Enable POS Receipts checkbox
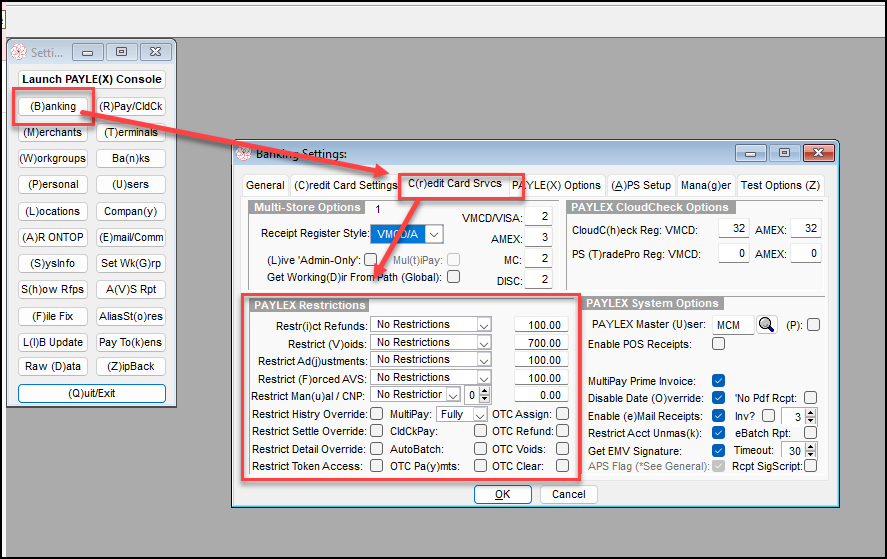Viewport: 887px width, 559px height. 718,343
